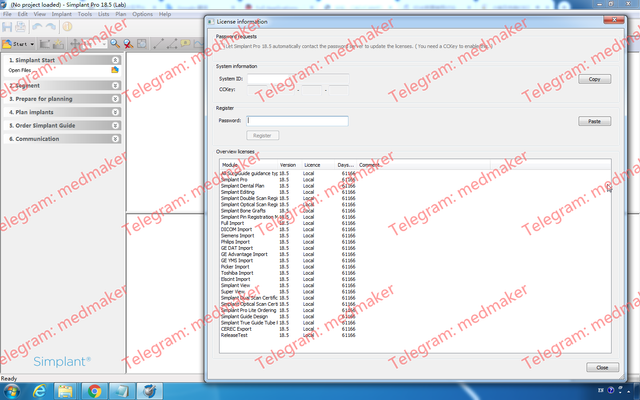
Task: Click the gray gradient toolbar icon
Action: (x=45, y=44)
